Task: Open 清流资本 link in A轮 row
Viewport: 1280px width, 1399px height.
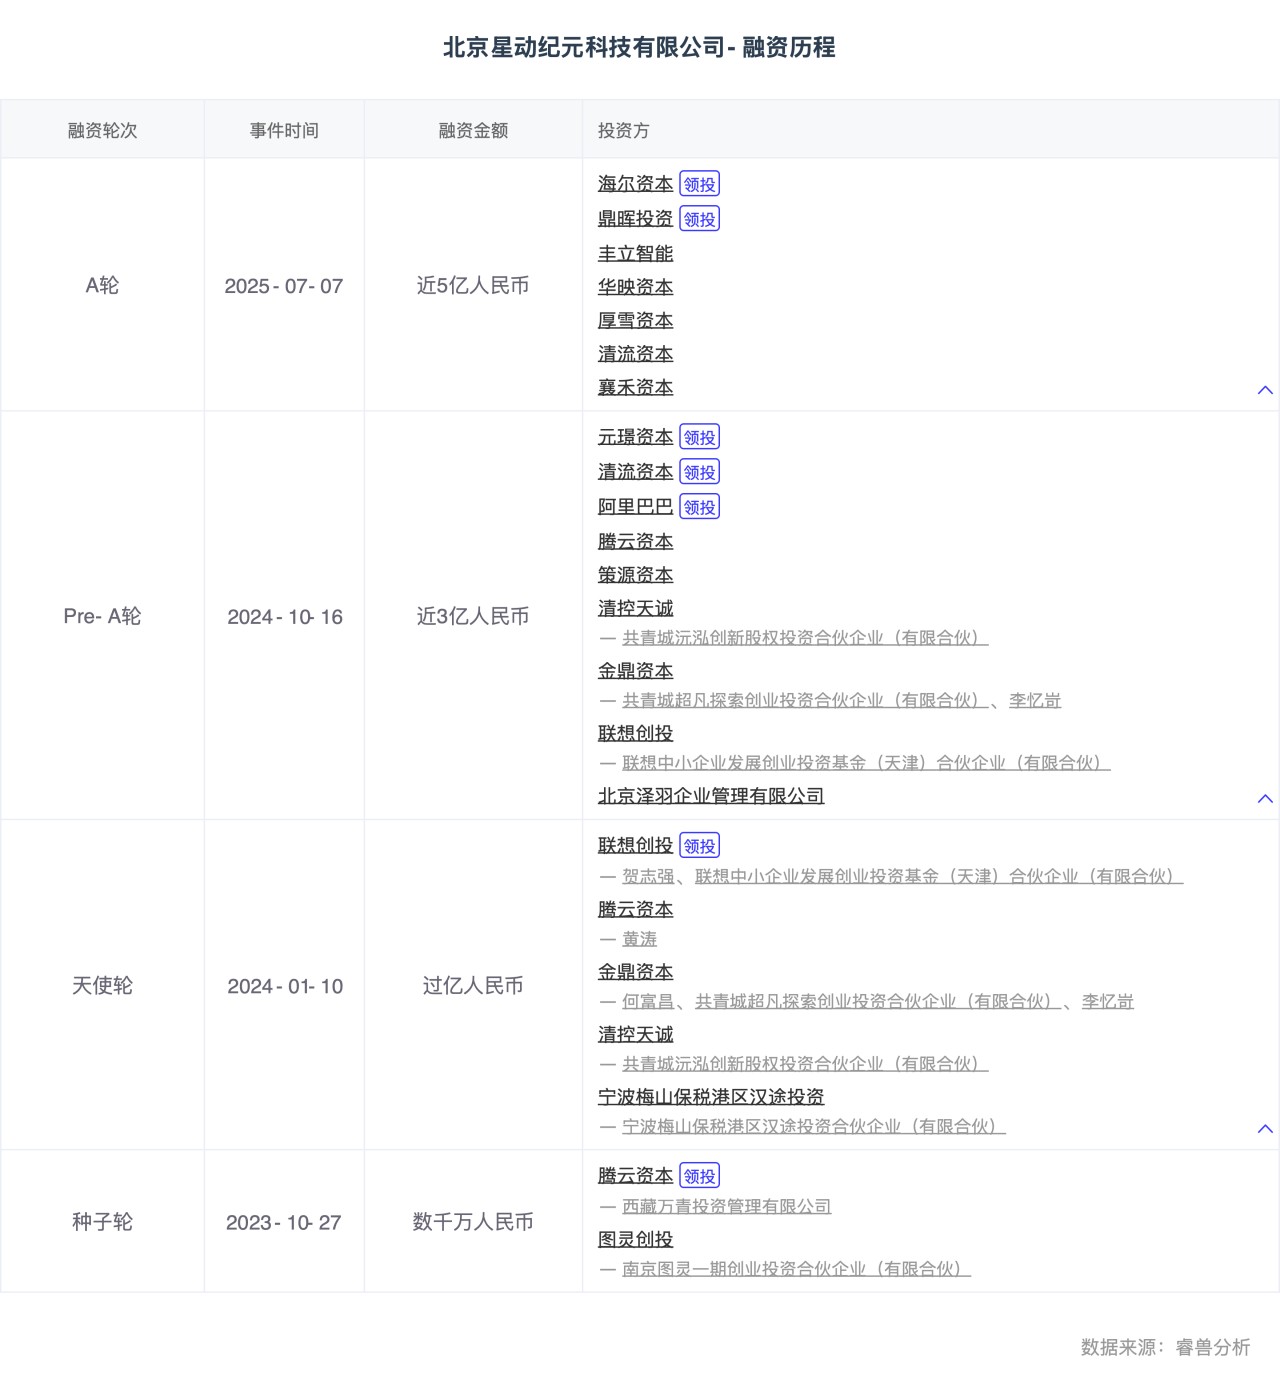Action: click(635, 354)
